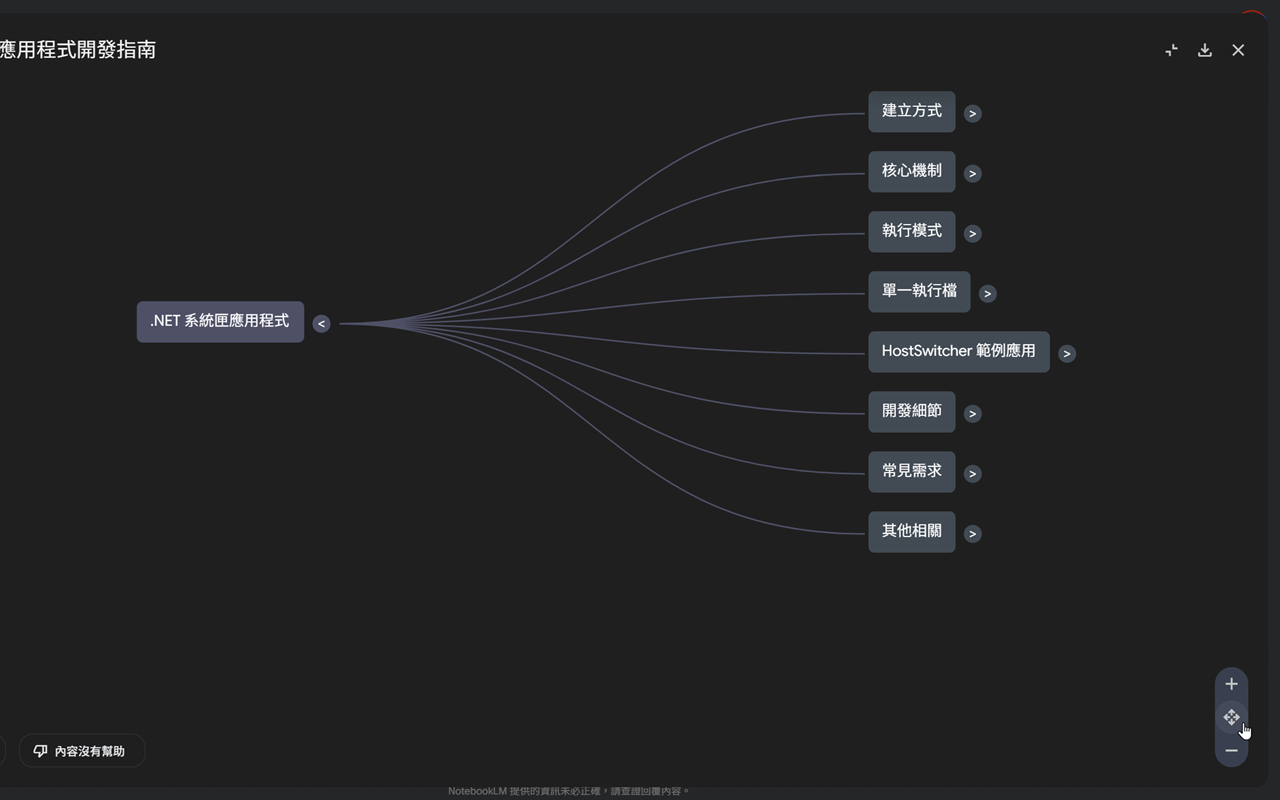Expand the 常見需求 branch
The image size is (1280, 800).
972,473
